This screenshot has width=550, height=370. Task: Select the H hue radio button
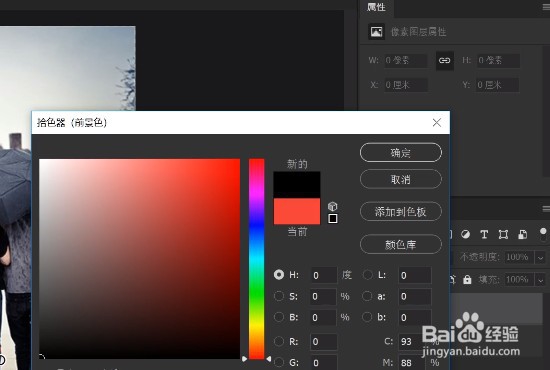coord(279,275)
